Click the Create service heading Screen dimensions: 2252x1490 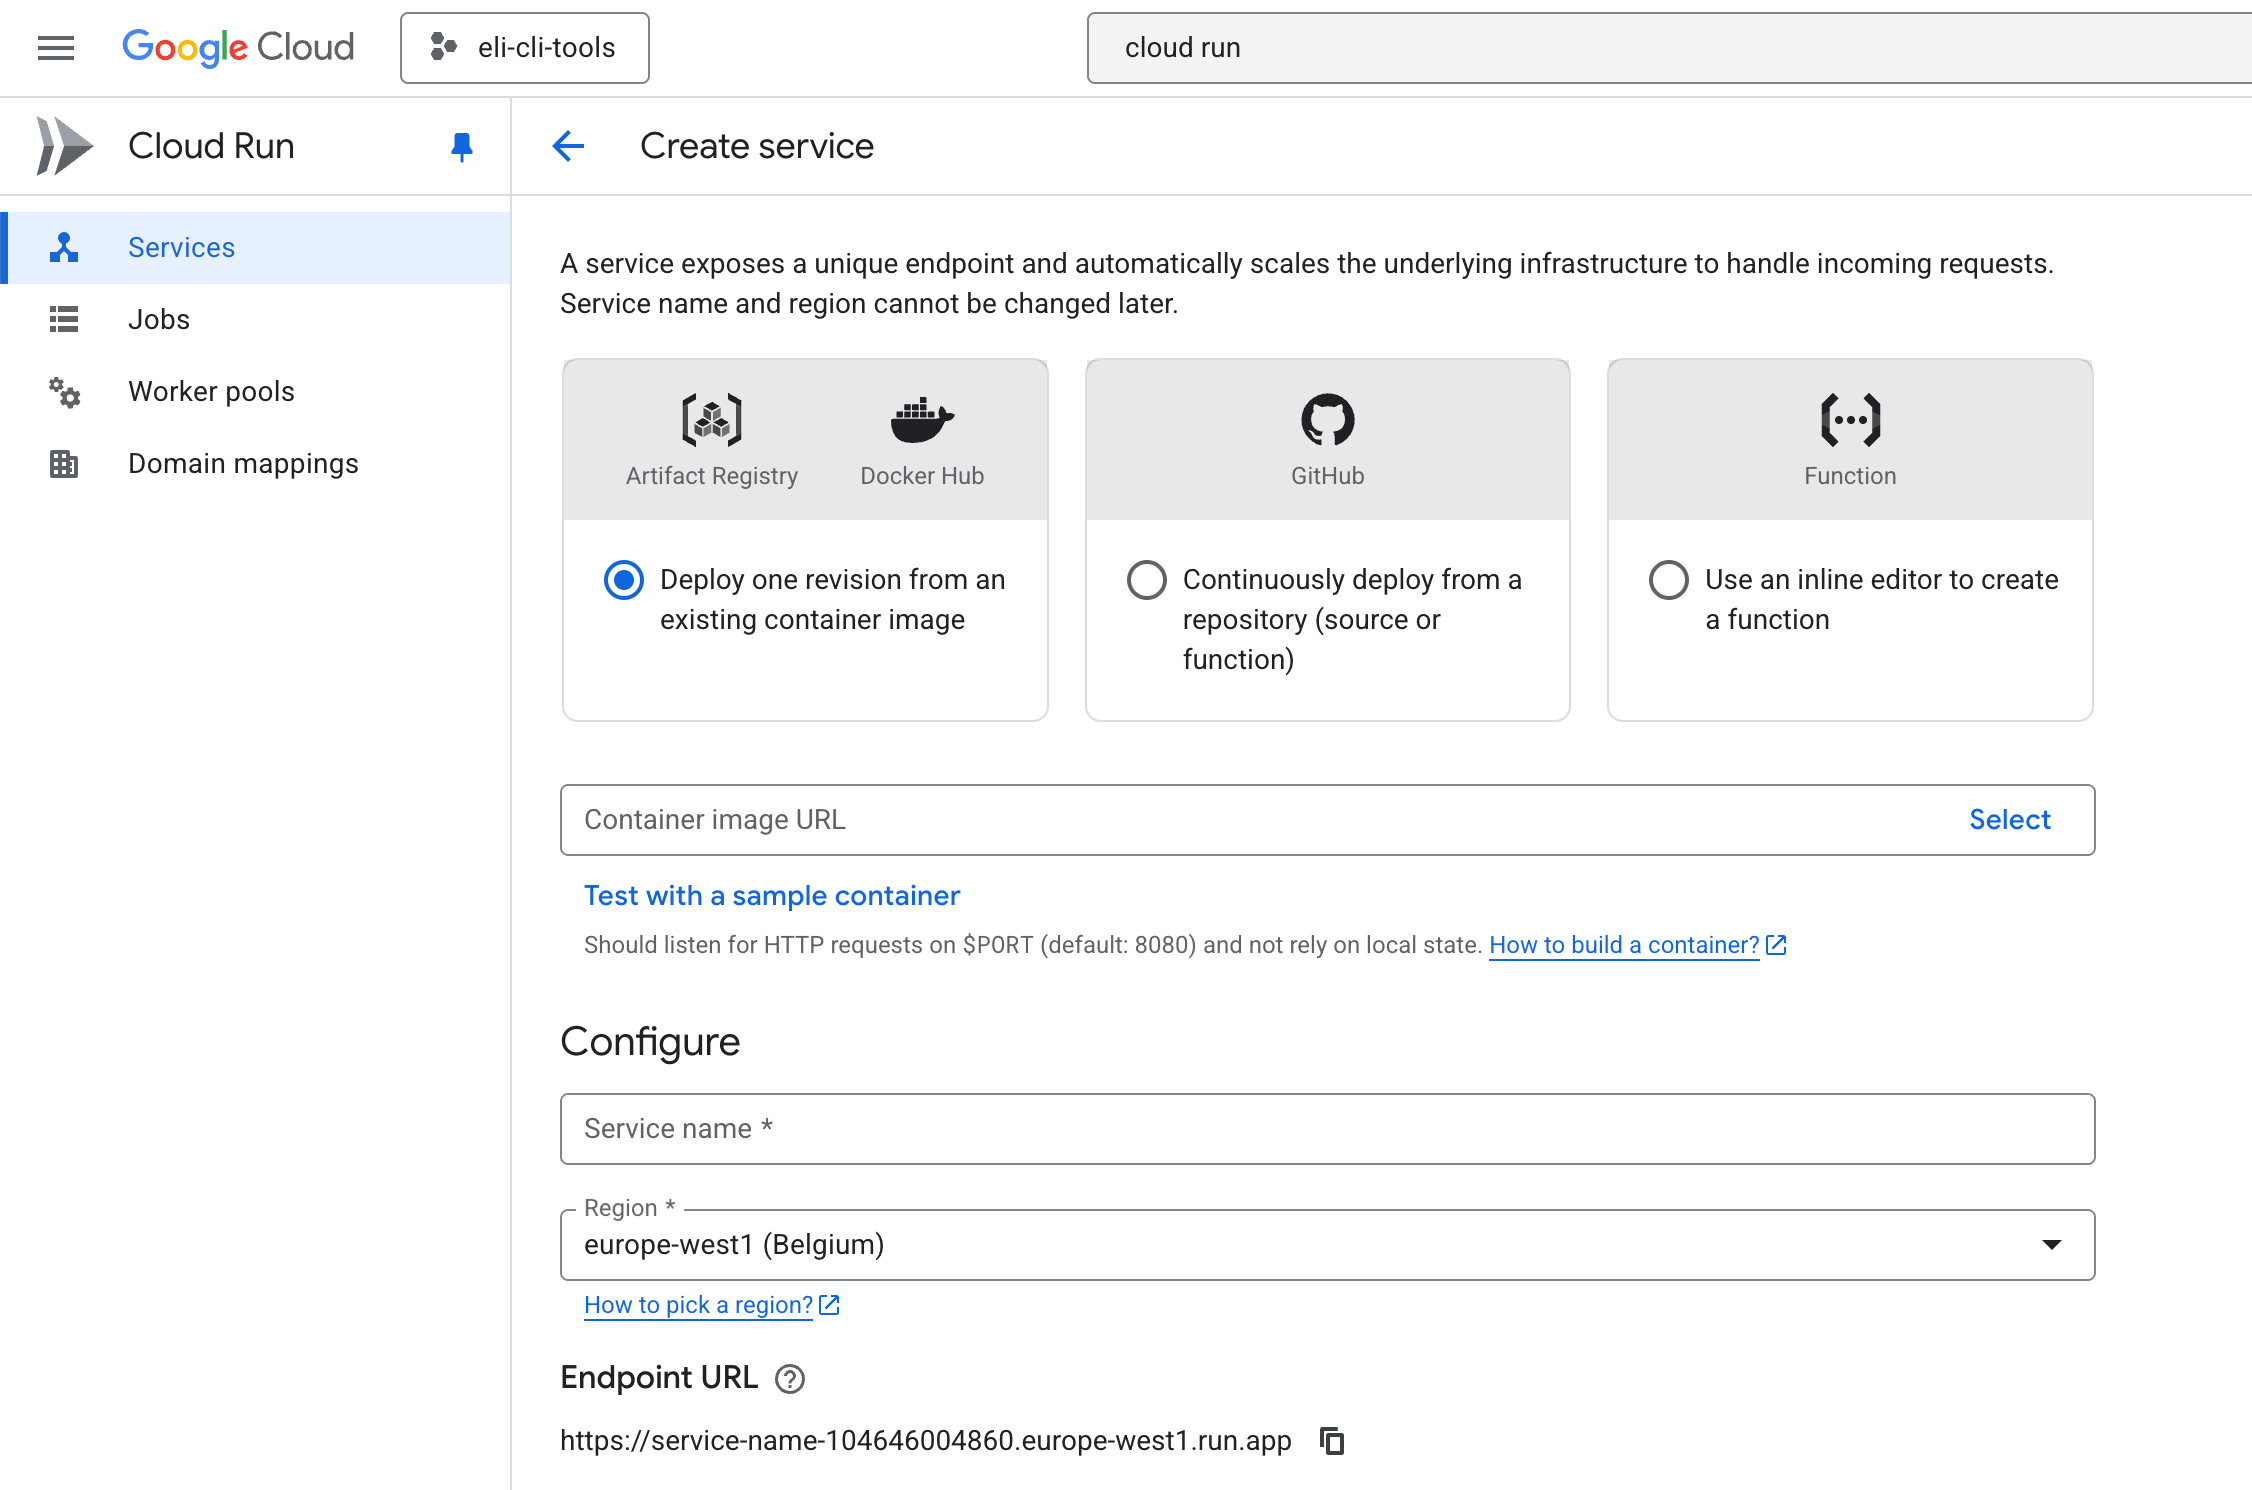(757, 146)
